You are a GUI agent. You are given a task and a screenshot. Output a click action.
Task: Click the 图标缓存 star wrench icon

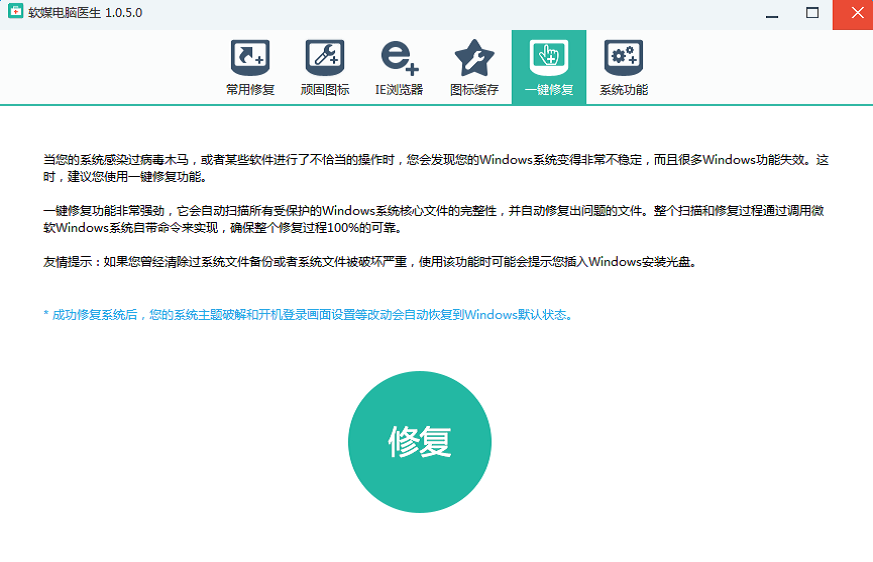tap(474, 58)
